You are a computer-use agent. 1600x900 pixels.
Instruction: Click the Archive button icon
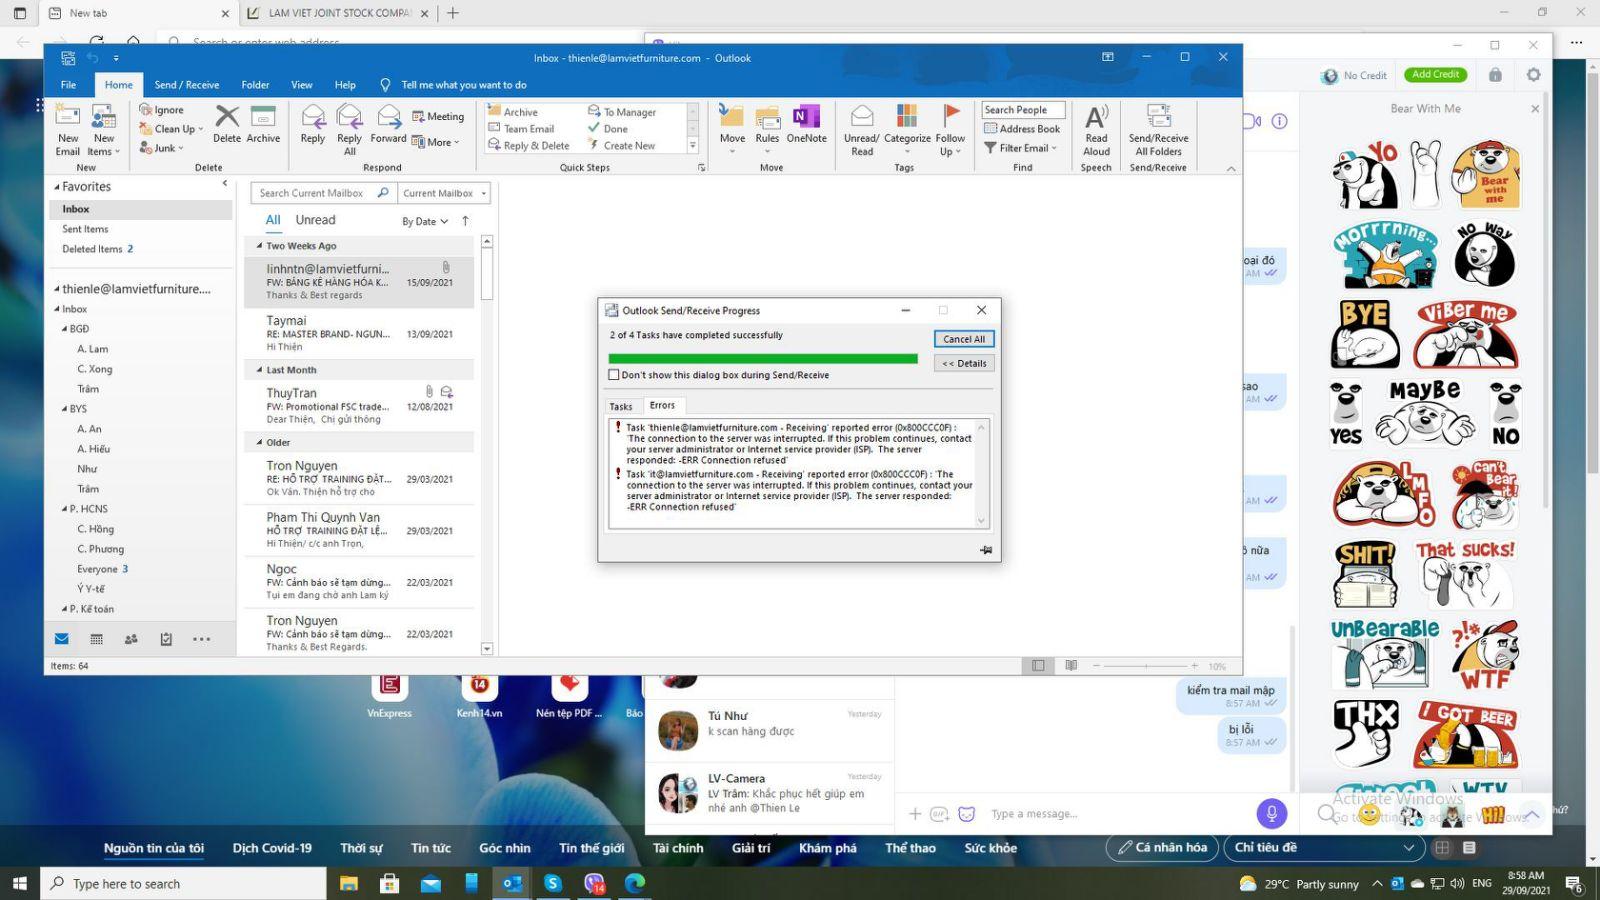click(x=263, y=117)
